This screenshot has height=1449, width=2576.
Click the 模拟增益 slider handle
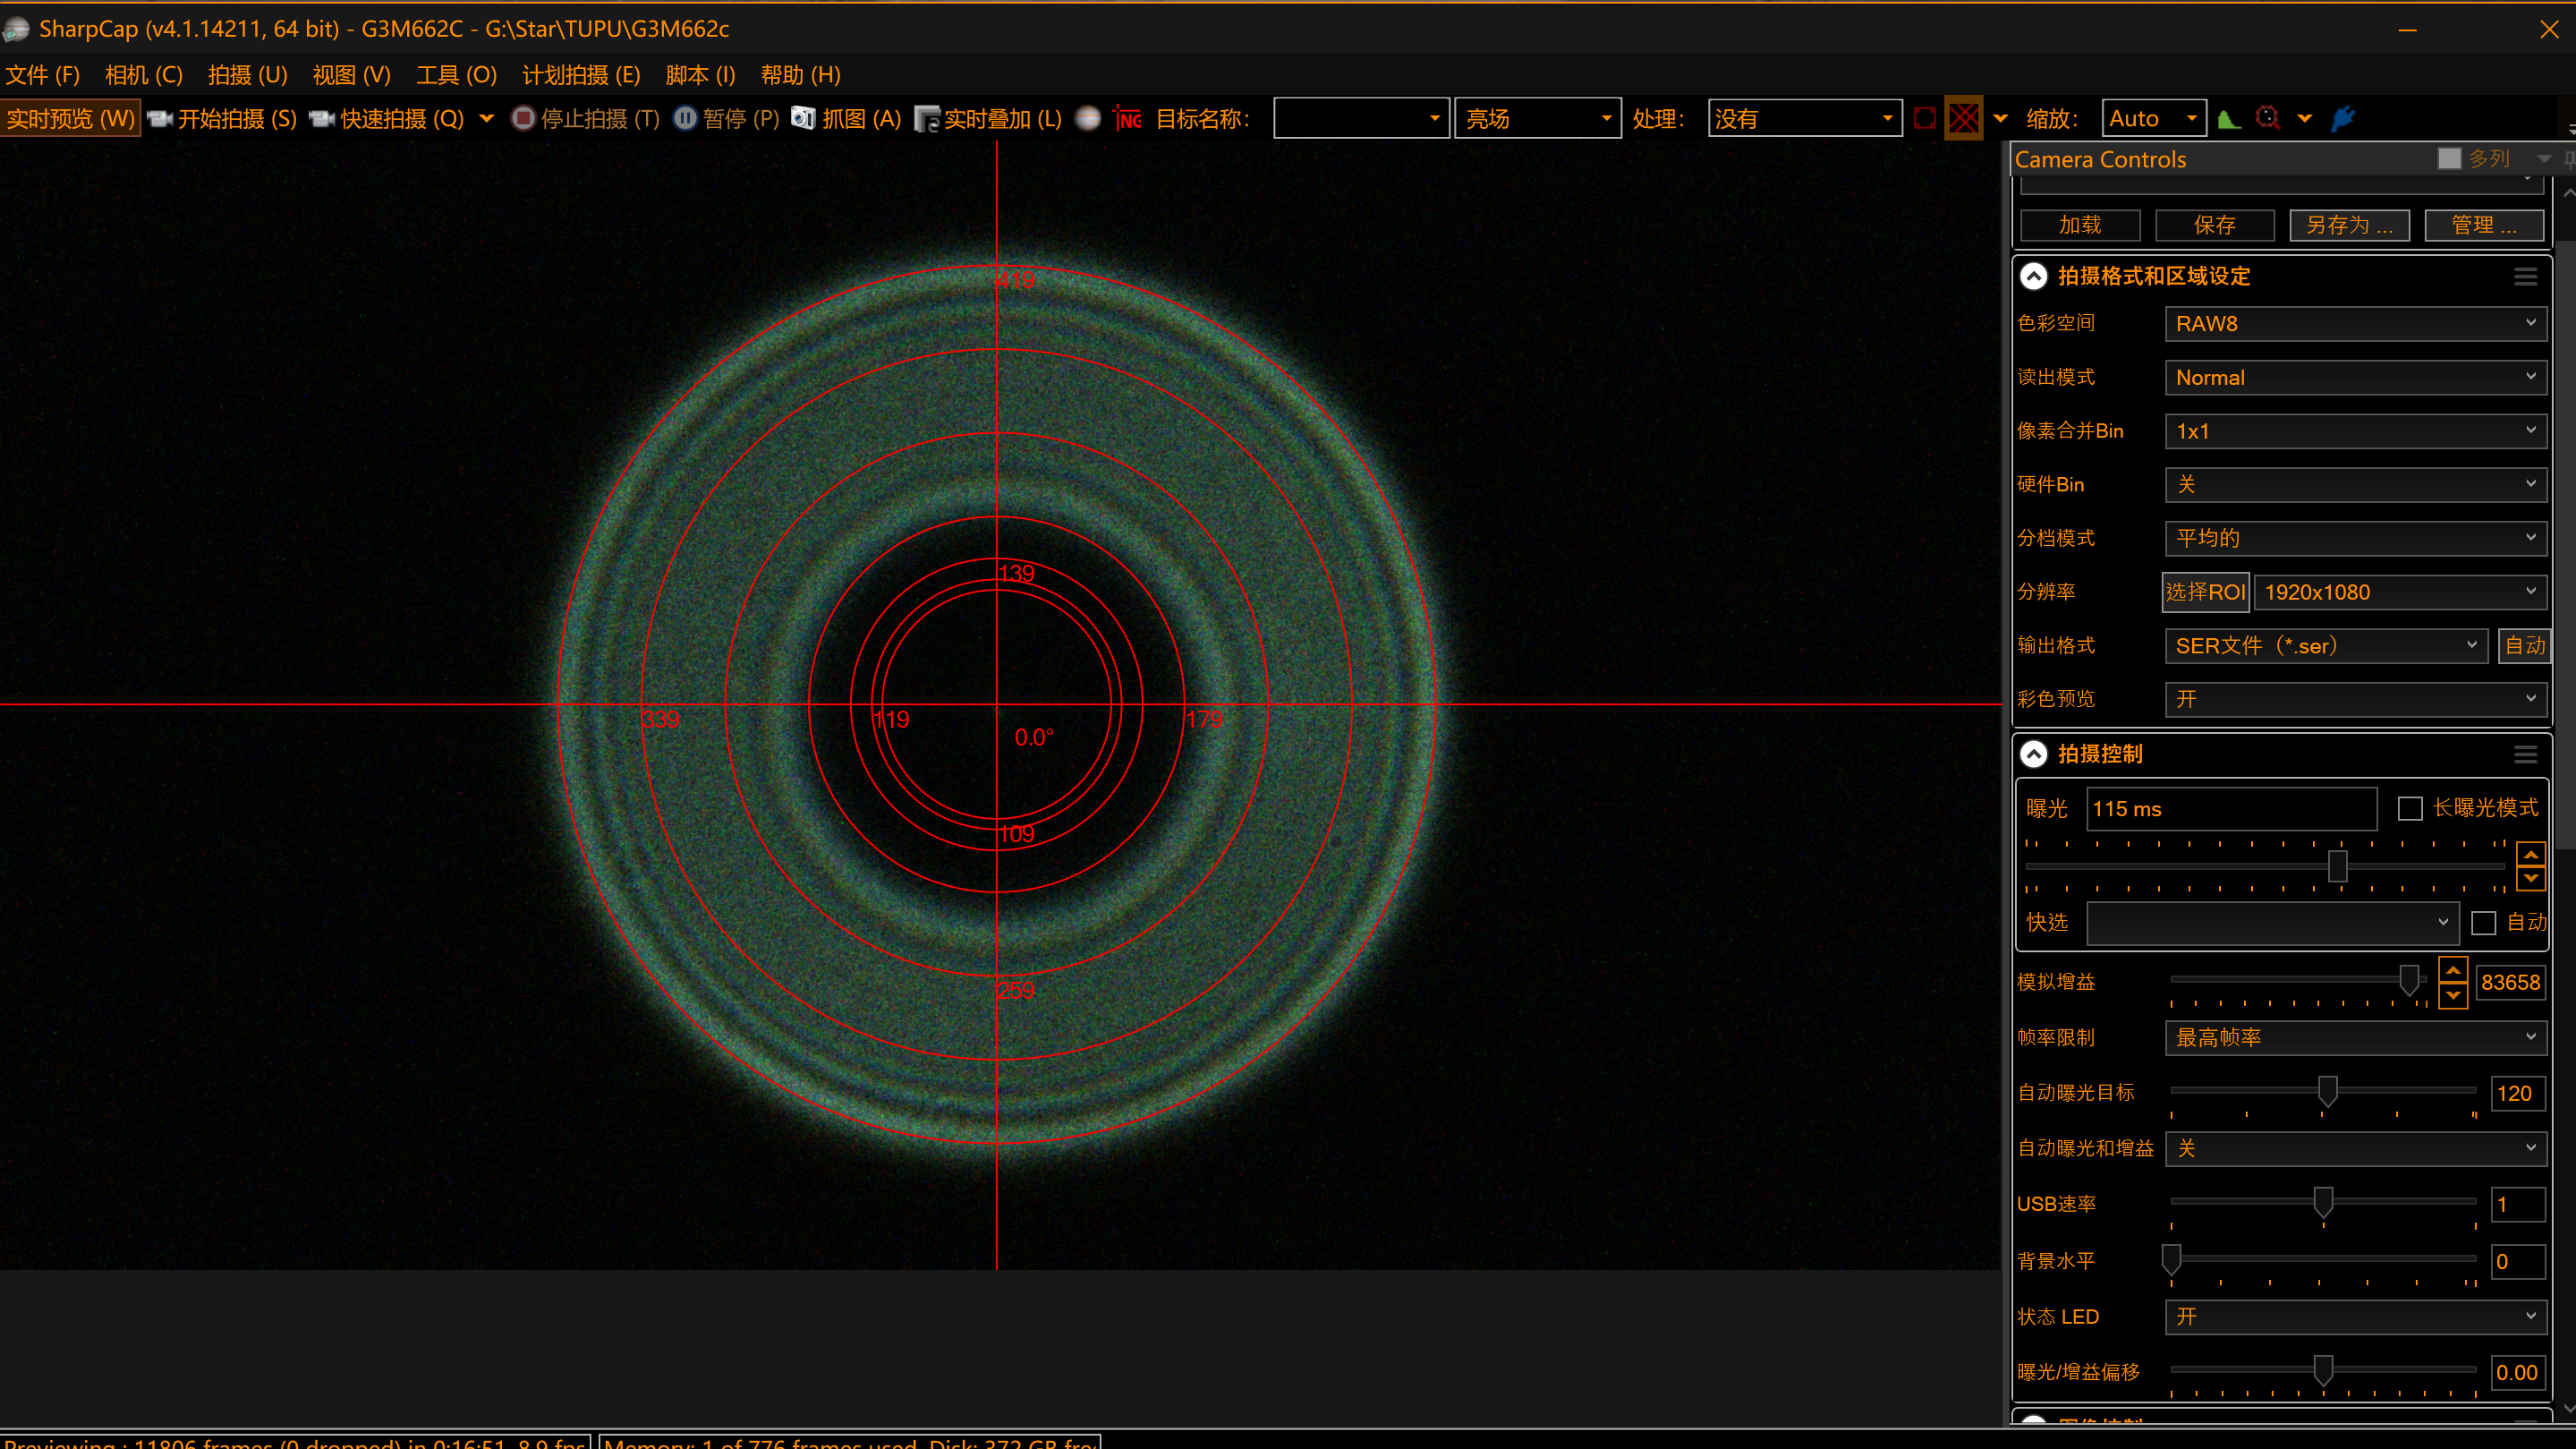[x=2410, y=980]
